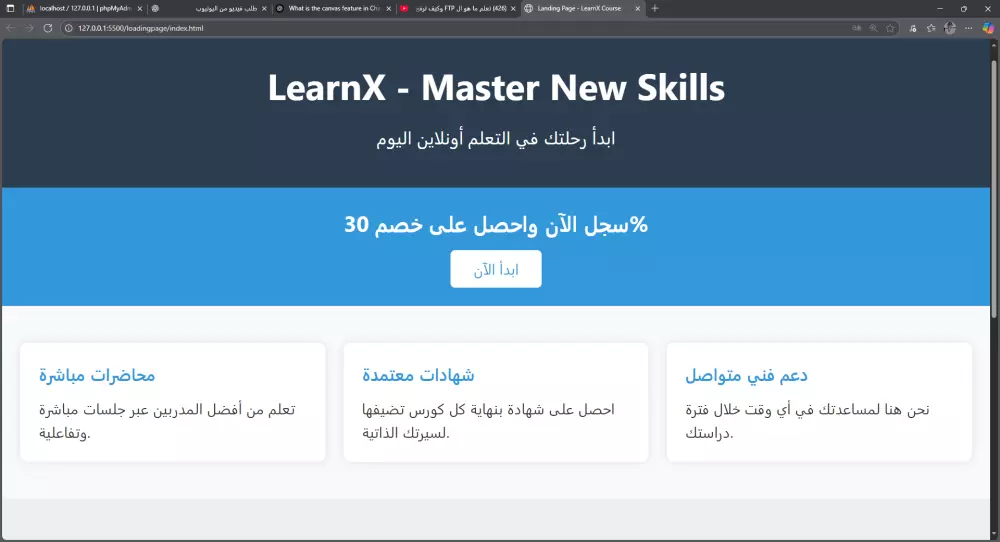The height and width of the screenshot is (542, 1000).
Task: Open the Copilot sidebar icon
Action: pos(988,28)
